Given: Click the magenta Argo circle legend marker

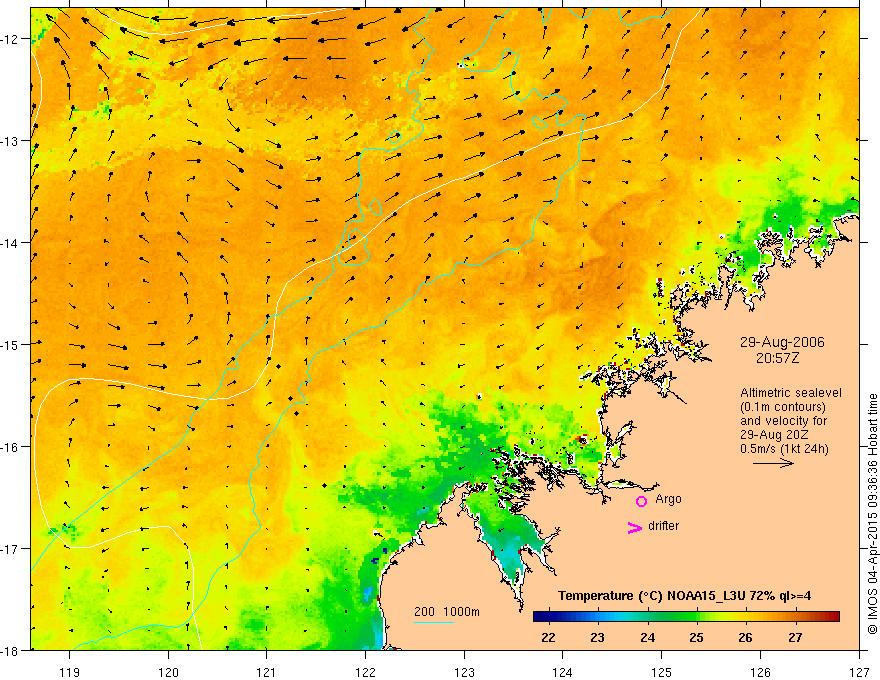Looking at the screenshot, I should 641,501.
